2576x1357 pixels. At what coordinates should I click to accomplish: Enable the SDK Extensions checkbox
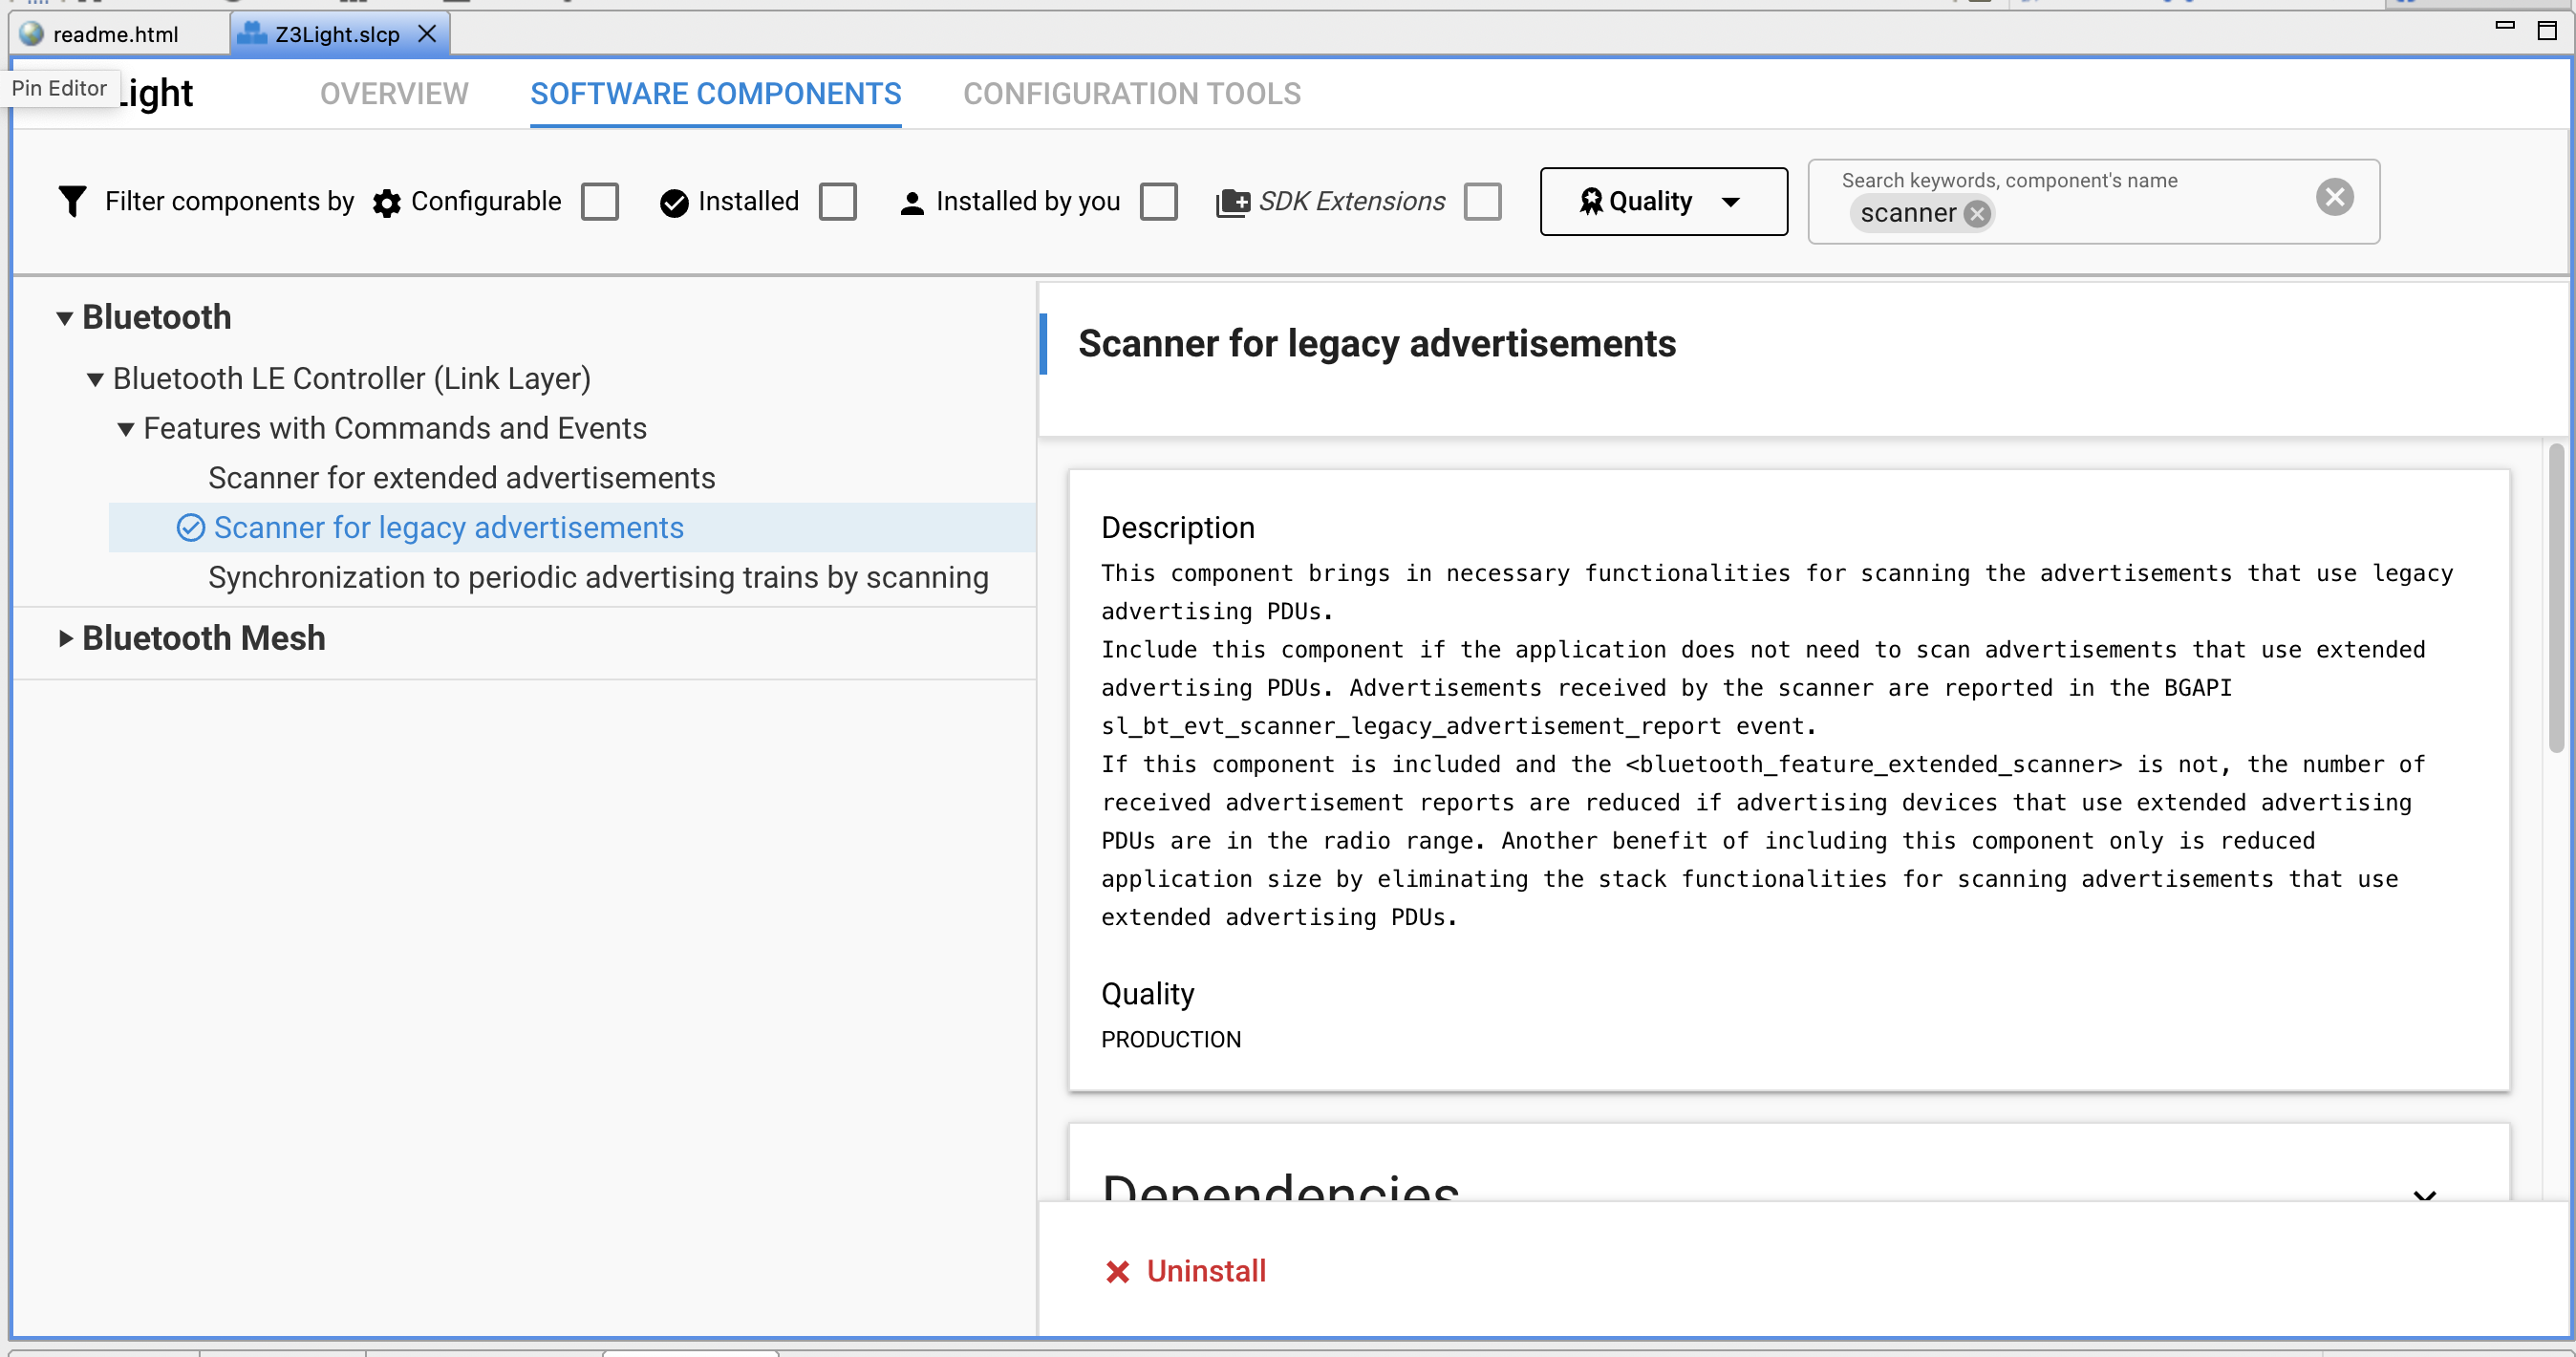[1483, 201]
